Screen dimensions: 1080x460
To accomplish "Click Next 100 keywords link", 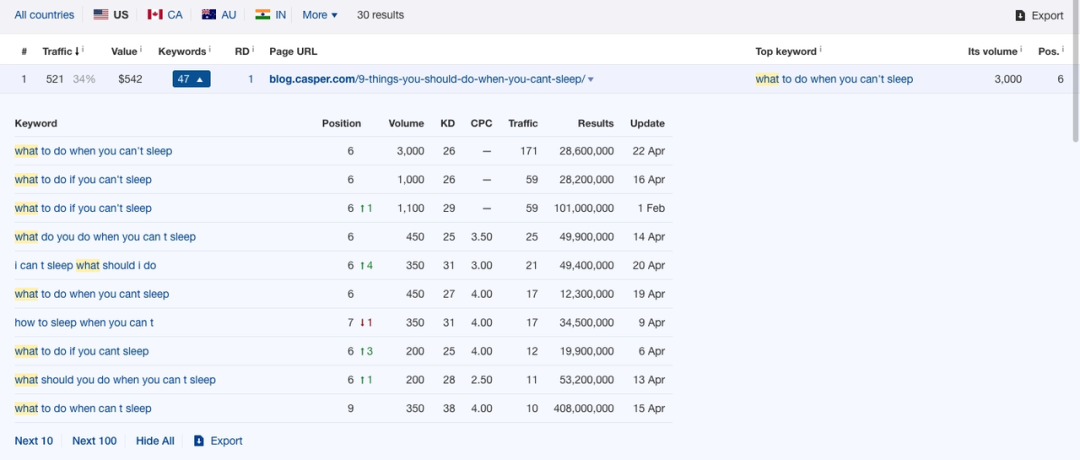I will [94, 441].
